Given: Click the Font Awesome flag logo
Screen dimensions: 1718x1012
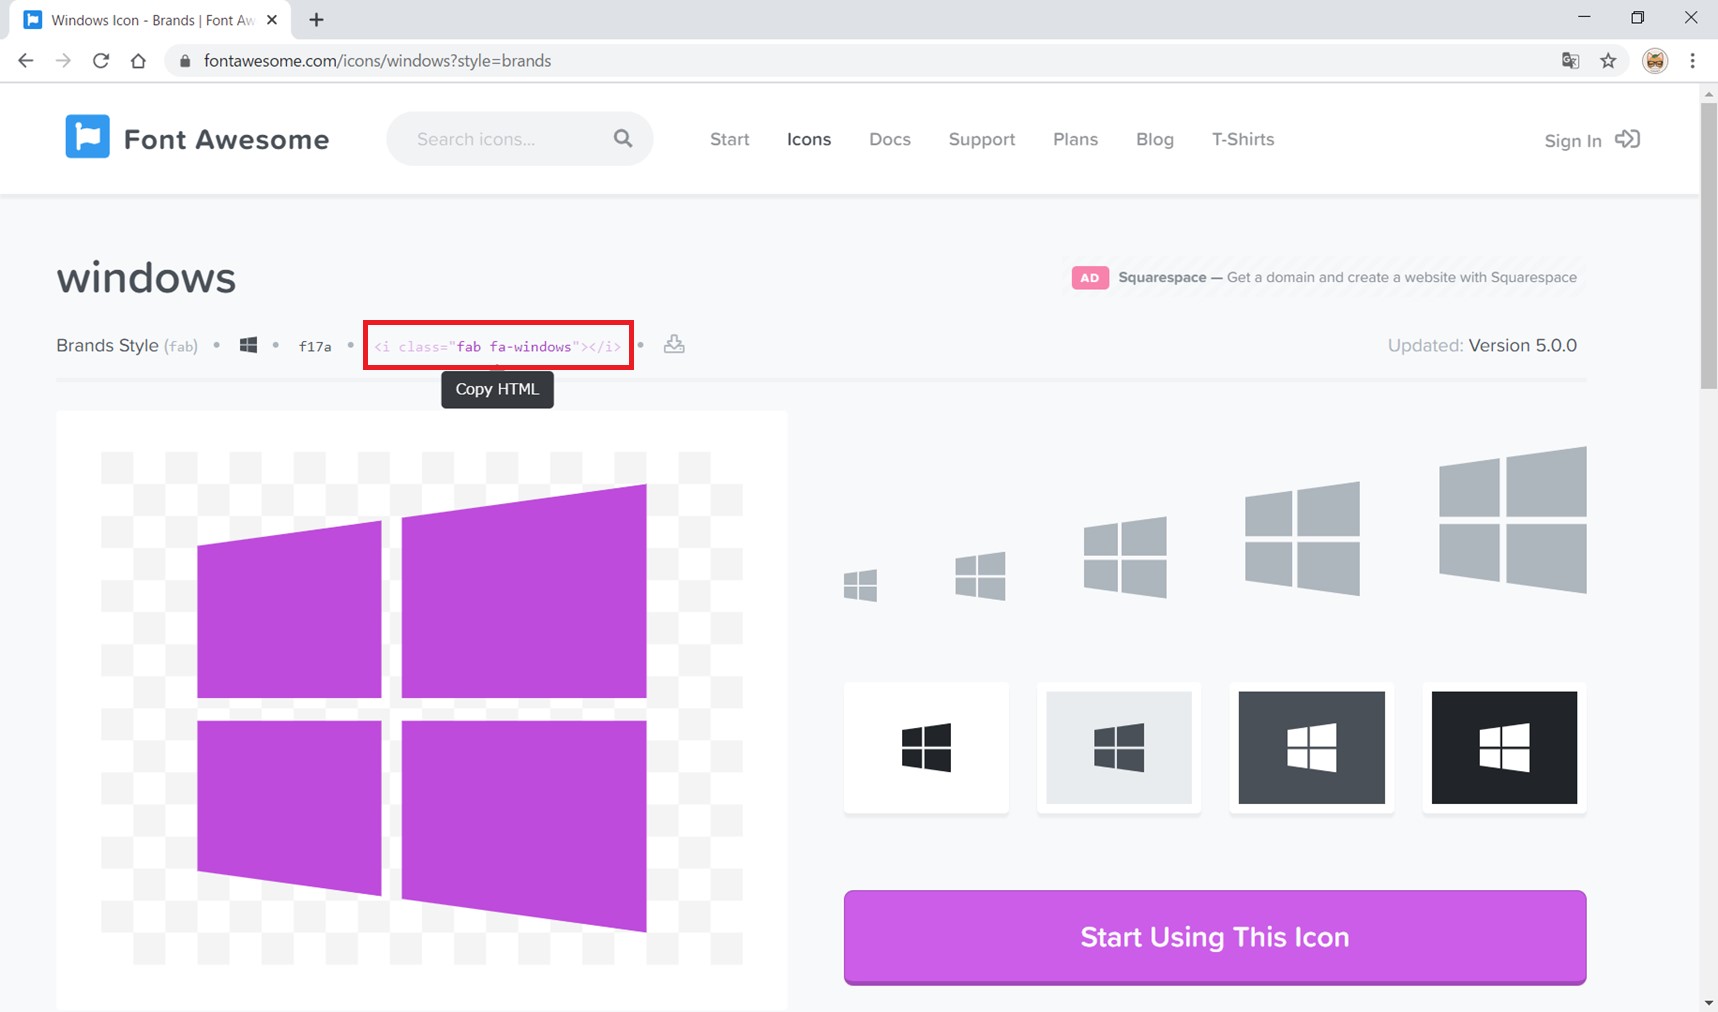Looking at the screenshot, I should pos(87,137).
